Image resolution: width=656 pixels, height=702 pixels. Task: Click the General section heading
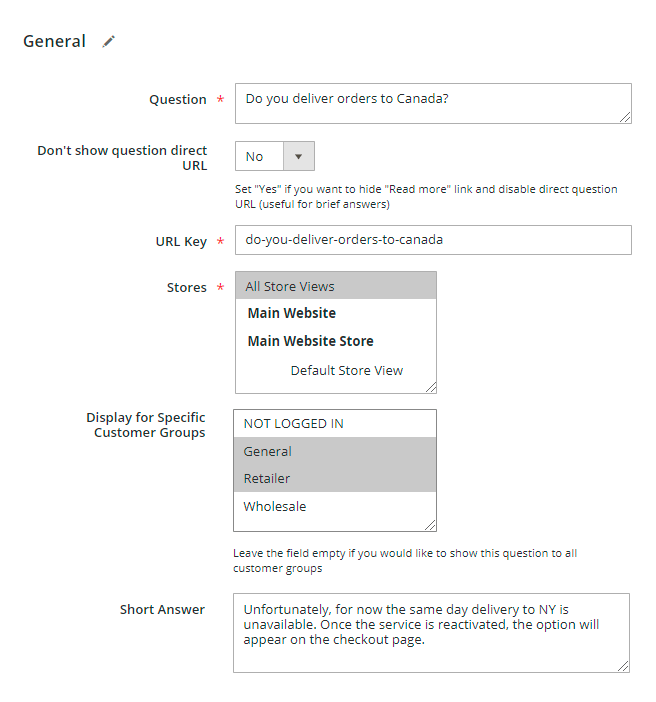pos(54,41)
